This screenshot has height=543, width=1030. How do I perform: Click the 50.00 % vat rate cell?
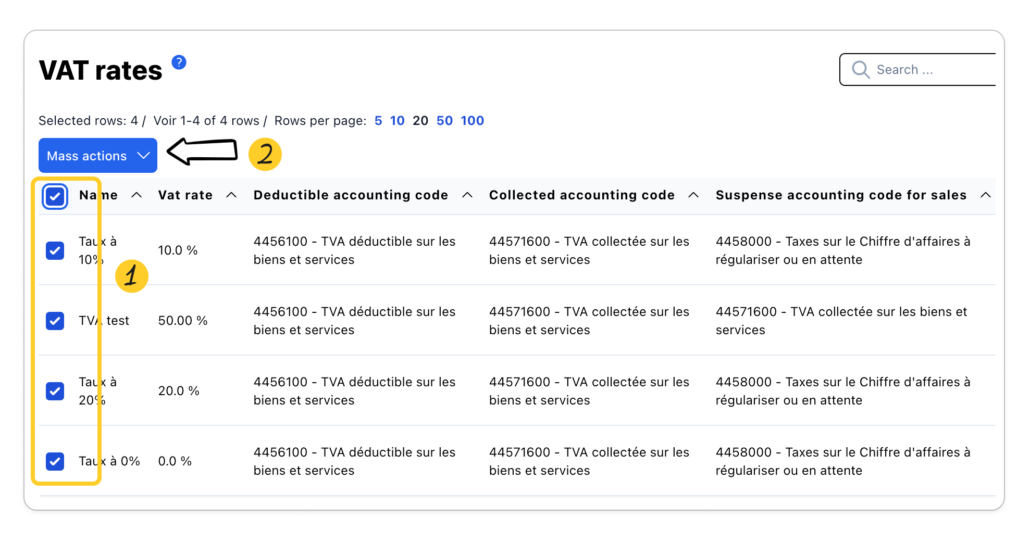pyautogui.click(x=183, y=321)
